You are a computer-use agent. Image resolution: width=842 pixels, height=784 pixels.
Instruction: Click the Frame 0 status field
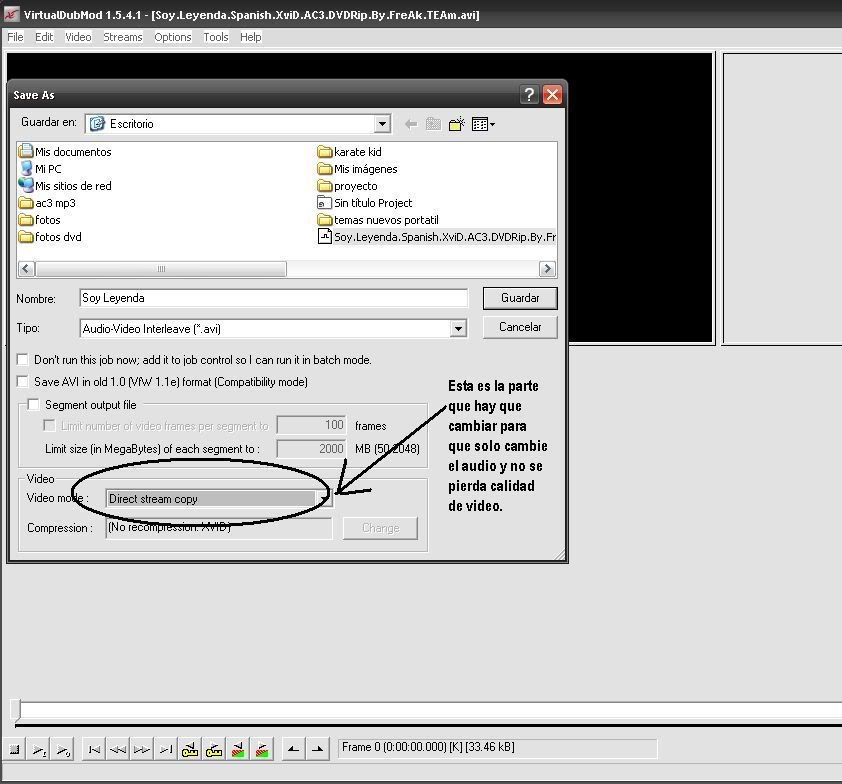[497, 747]
